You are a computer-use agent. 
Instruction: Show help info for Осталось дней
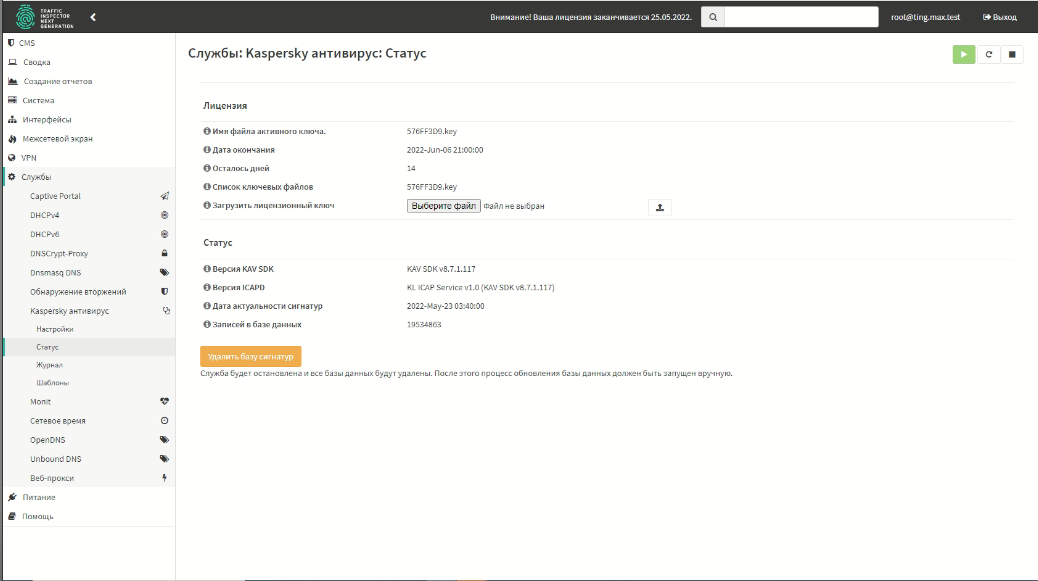click(x=207, y=169)
